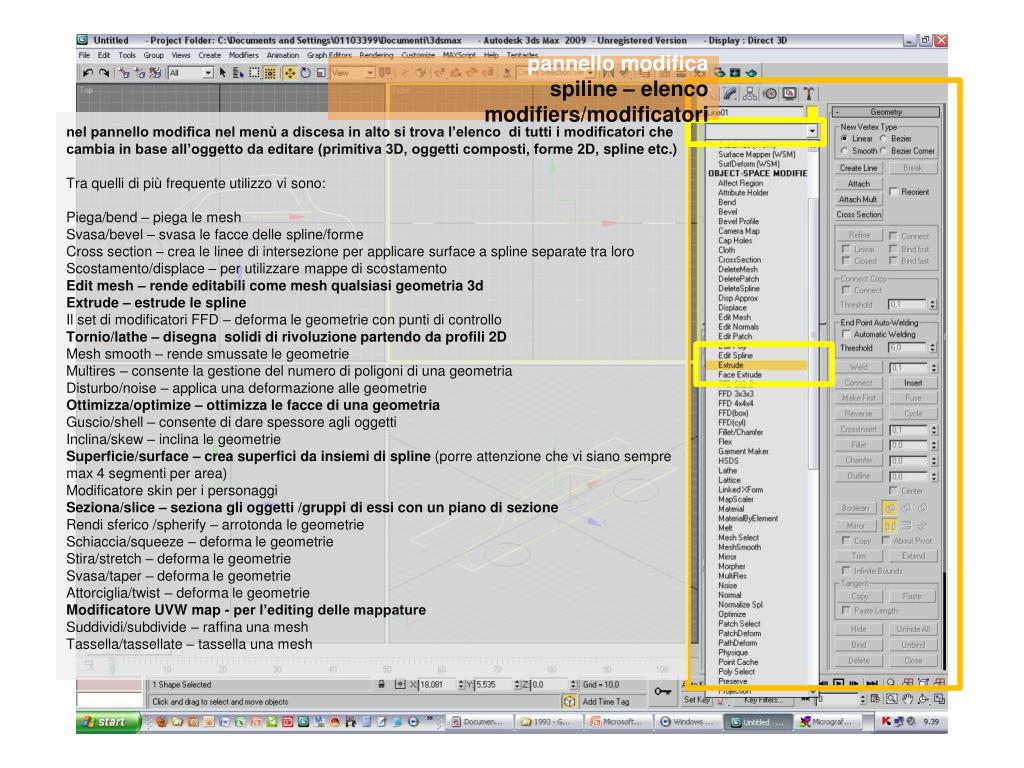Viewport: 1024px width, 768px height.
Task: Open the Modifier List dropdown arrow
Action: [x=812, y=131]
